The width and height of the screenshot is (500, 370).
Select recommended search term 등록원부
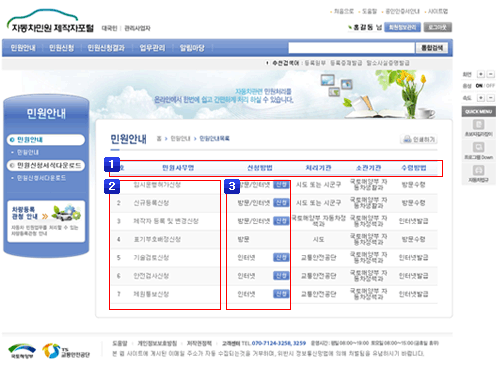coord(315,63)
